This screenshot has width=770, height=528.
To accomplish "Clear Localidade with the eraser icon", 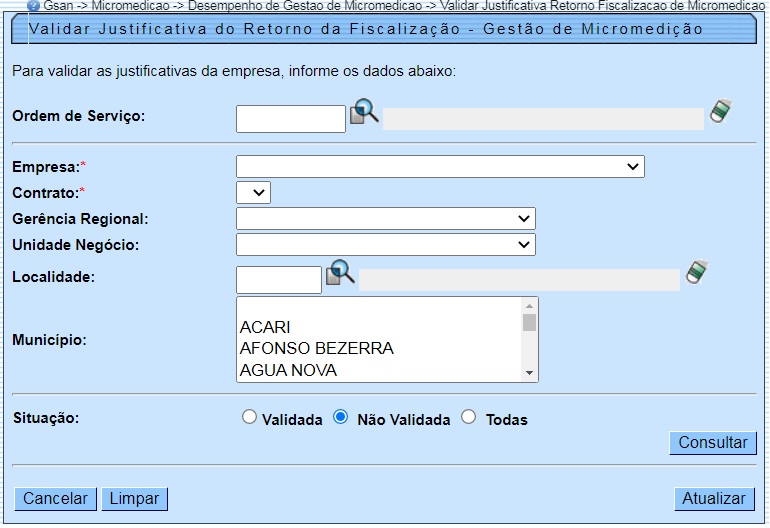I will point(697,272).
